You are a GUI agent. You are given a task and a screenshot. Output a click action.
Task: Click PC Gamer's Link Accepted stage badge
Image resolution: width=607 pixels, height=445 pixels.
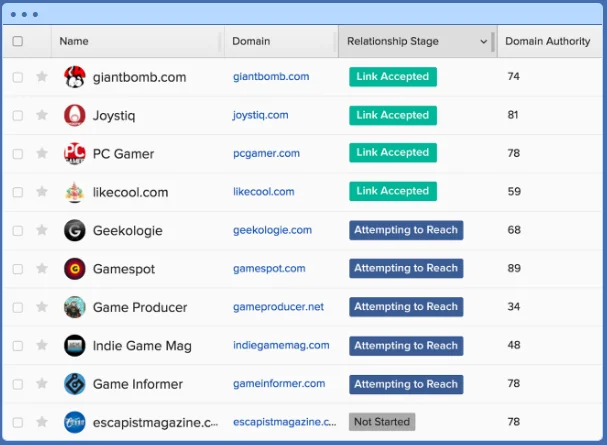pyautogui.click(x=393, y=152)
